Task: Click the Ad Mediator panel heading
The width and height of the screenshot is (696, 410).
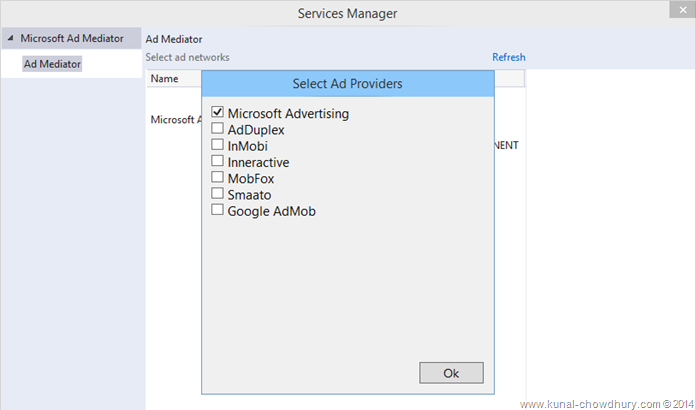Action: tap(174, 39)
